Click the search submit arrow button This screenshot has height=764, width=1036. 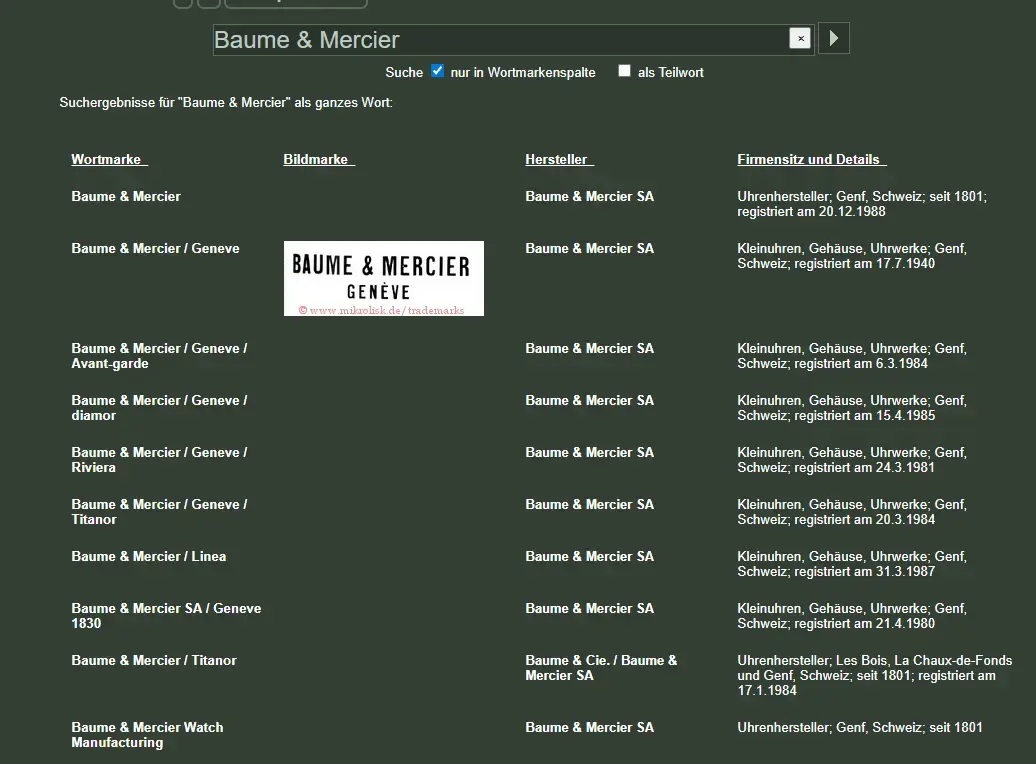pyautogui.click(x=834, y=39)
